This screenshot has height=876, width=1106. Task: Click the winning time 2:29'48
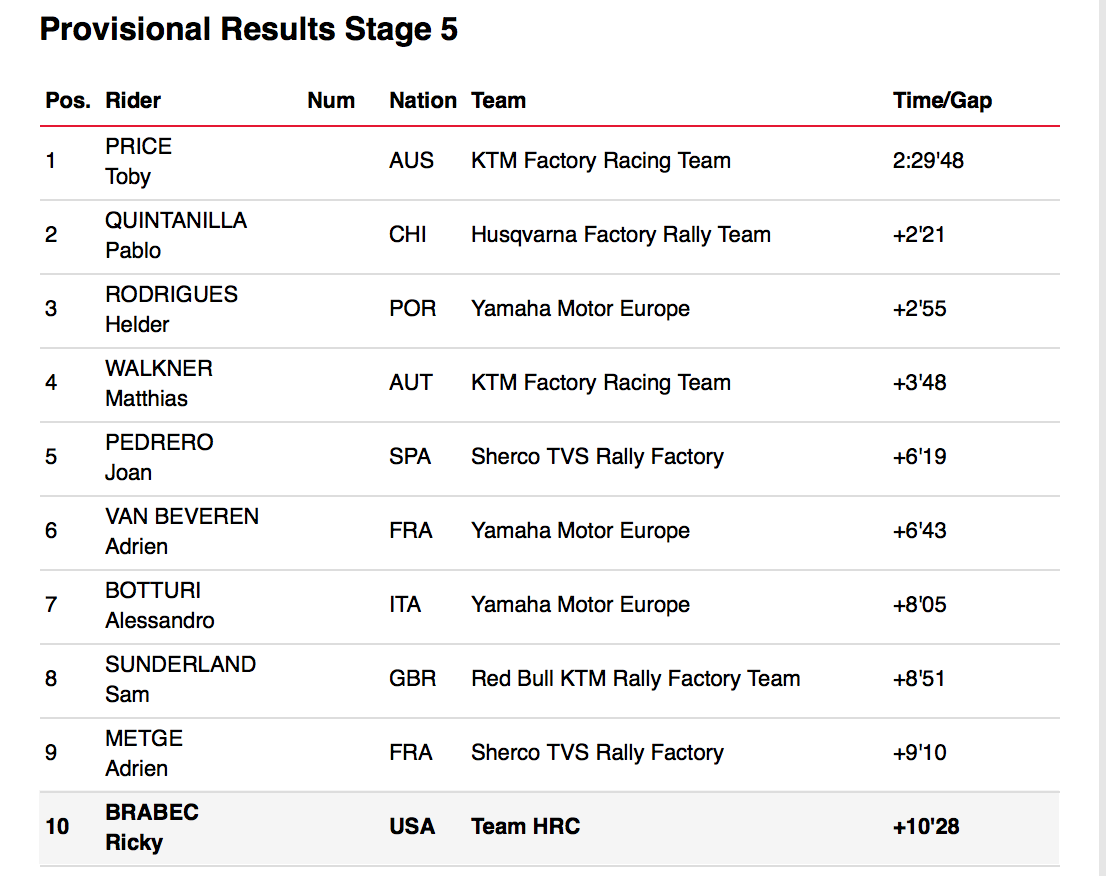coord(928,161)
